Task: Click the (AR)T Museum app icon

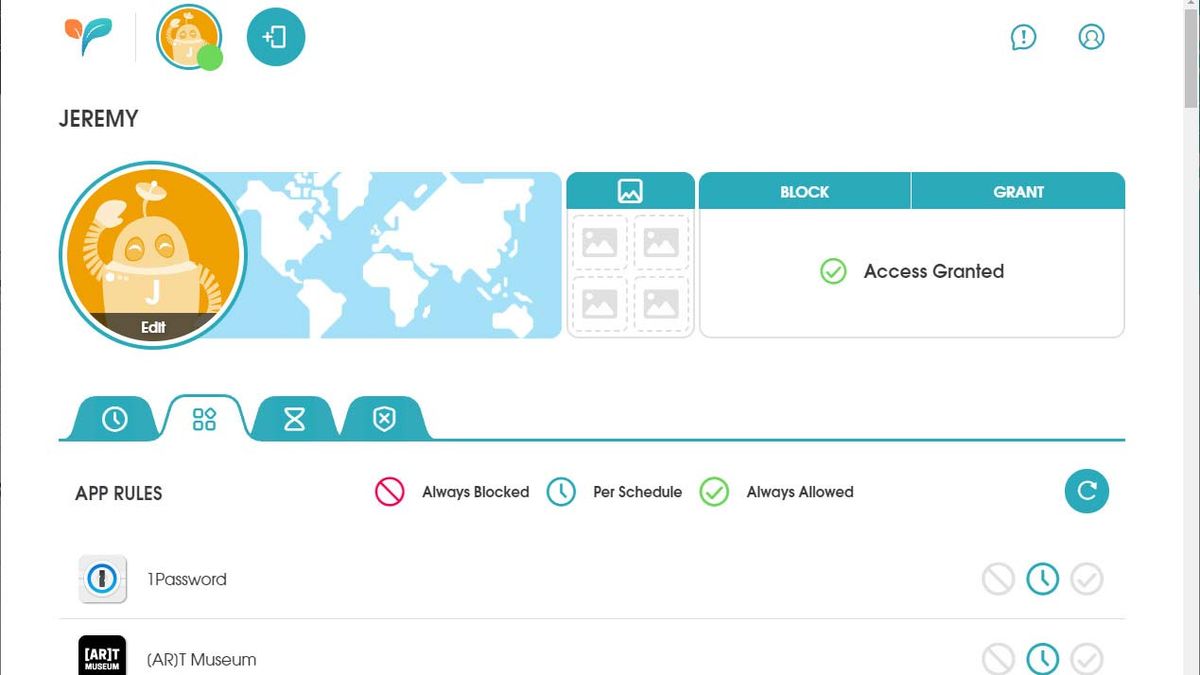Action: point(100,656)
